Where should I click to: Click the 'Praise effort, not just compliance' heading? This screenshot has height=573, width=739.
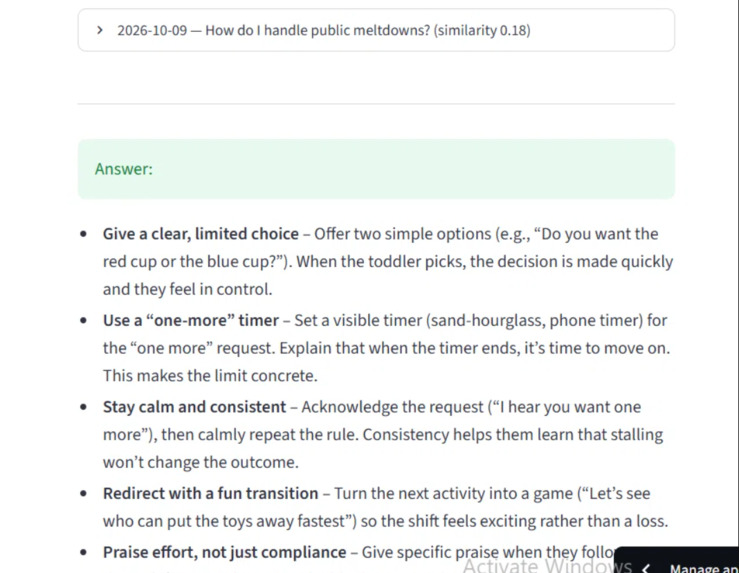pyautogui.click(x=224, y=552)
